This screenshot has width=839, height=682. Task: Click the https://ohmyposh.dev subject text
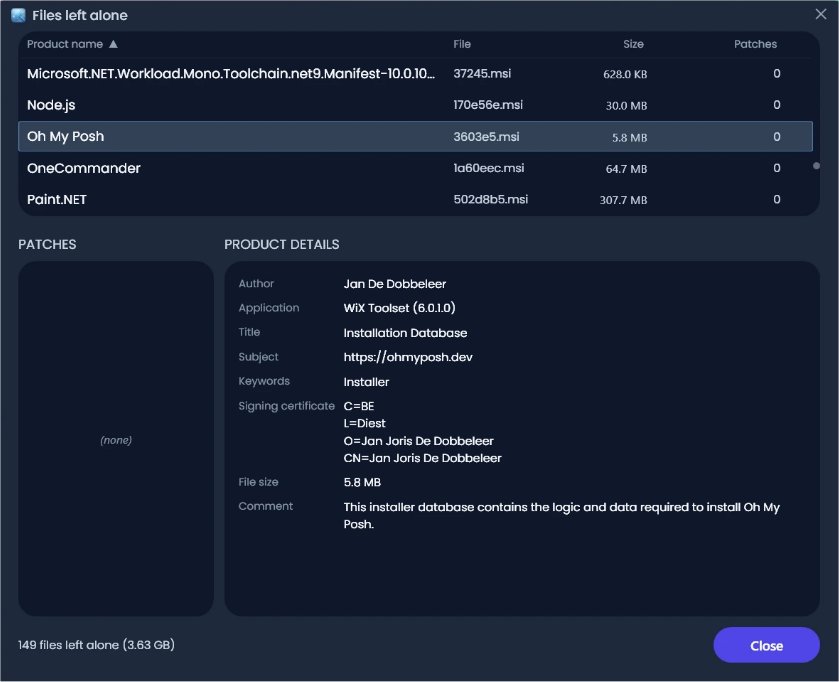pyautogui.click(x=408, y=357)
